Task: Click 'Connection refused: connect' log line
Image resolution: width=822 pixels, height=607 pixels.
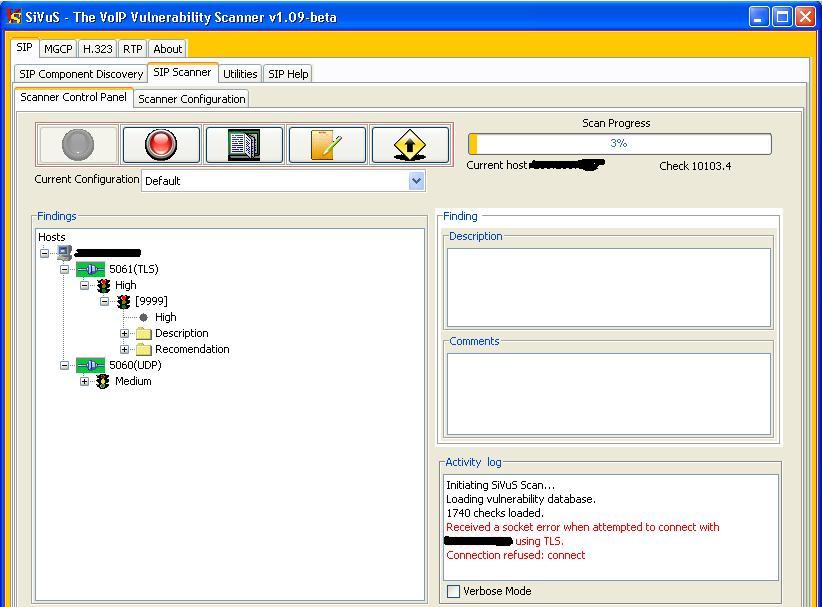Action: pos(515,555)
